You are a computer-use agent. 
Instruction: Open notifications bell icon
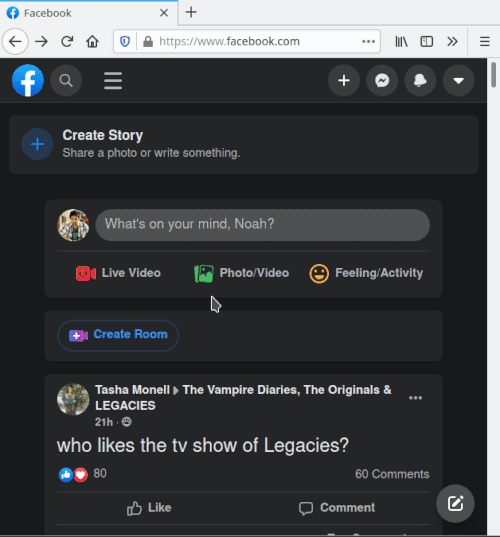420,80
